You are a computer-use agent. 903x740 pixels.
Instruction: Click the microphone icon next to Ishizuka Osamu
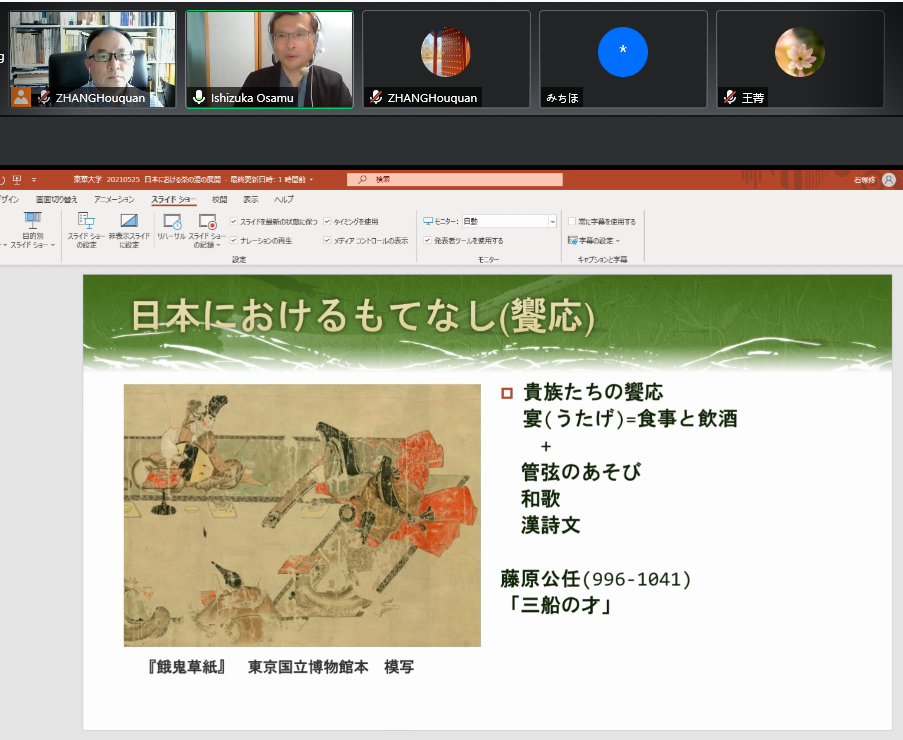click(x=199, y=98)
